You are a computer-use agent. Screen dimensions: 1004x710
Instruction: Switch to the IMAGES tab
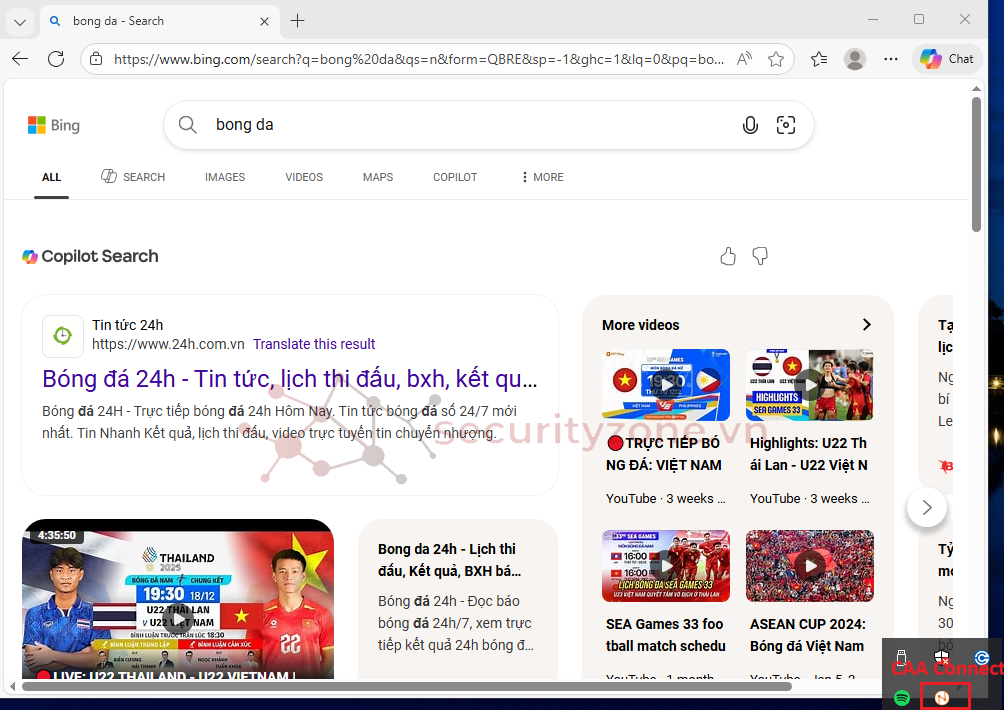point(225,177)
